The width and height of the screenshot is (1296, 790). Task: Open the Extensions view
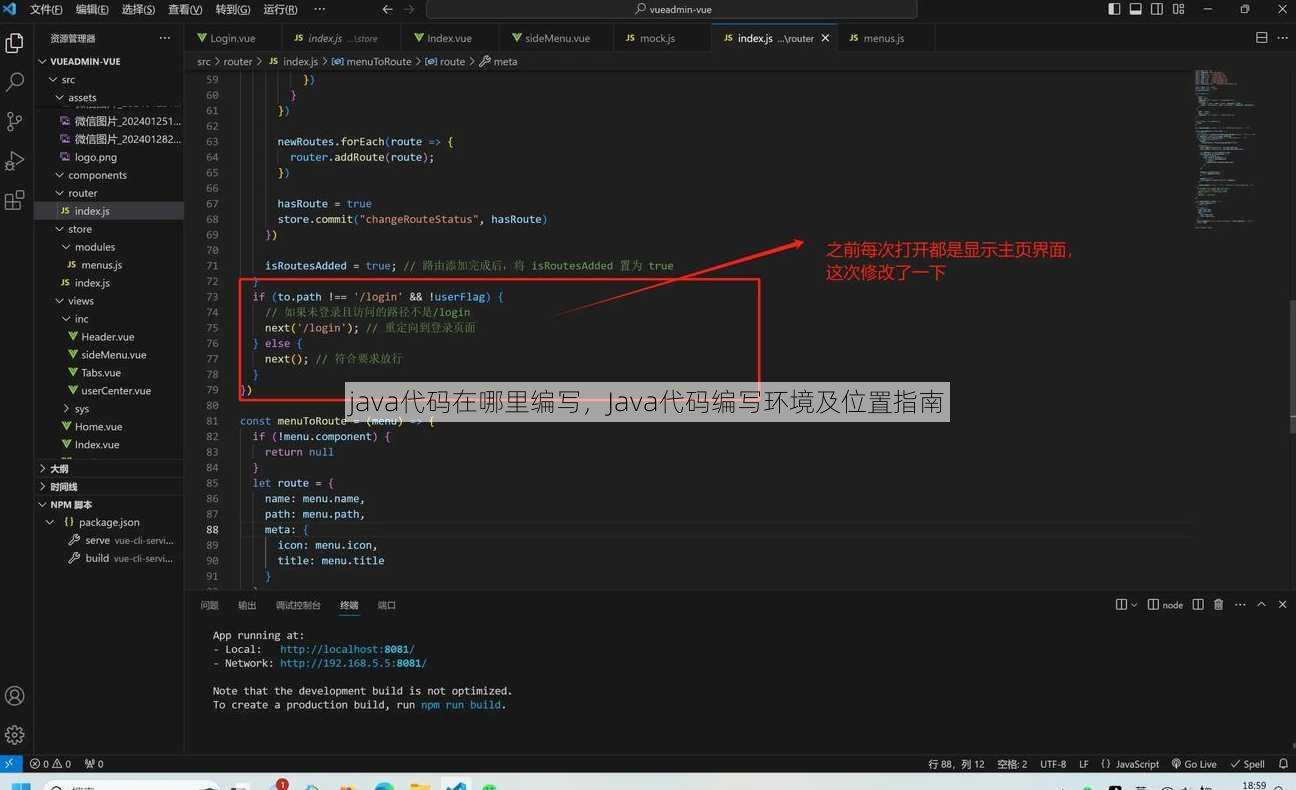(15, 200)
